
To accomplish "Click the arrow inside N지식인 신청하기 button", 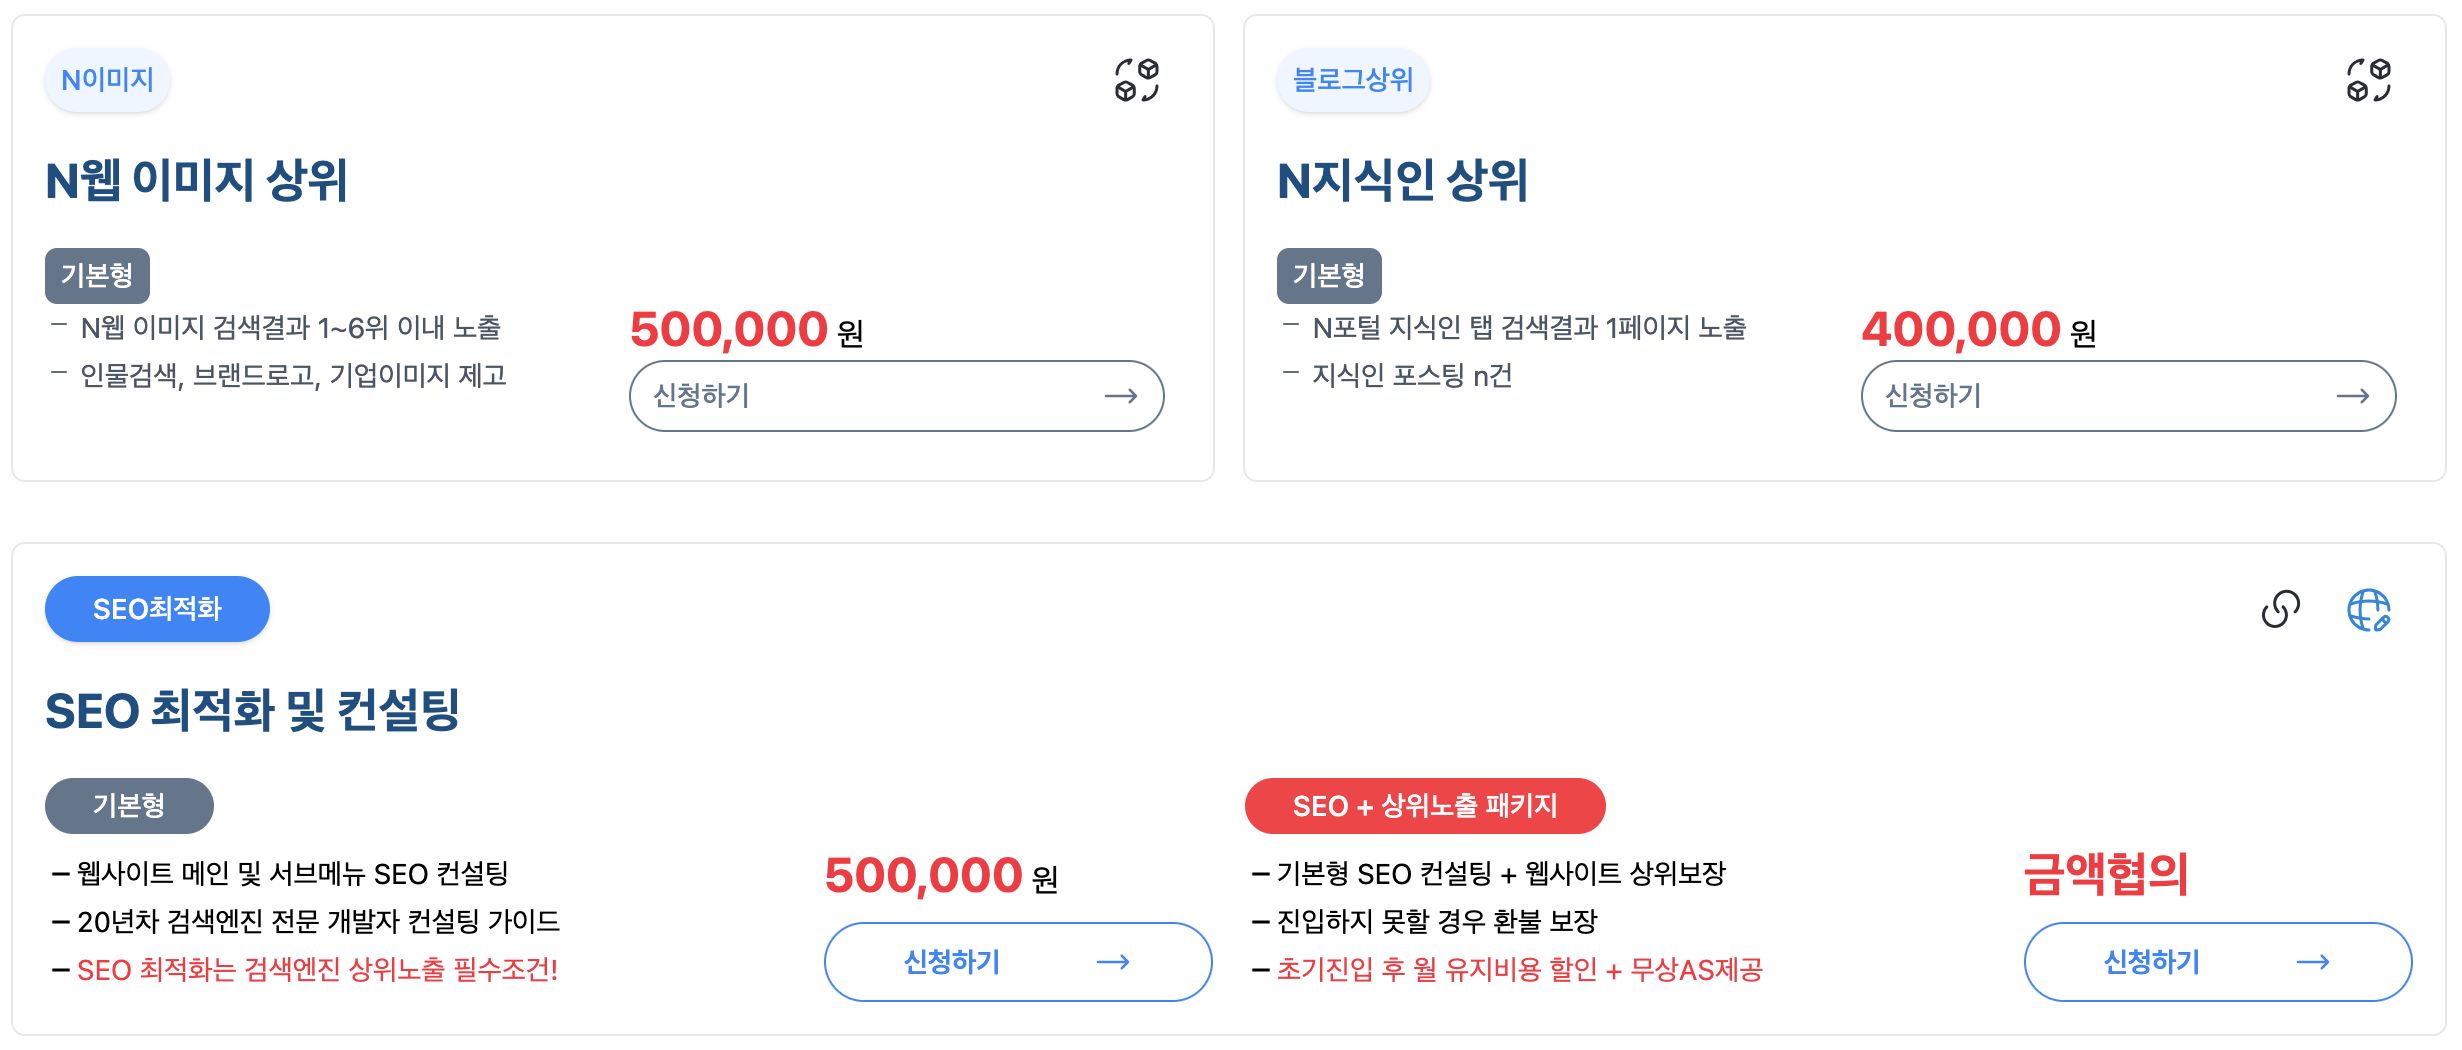I will (2355, 396).
